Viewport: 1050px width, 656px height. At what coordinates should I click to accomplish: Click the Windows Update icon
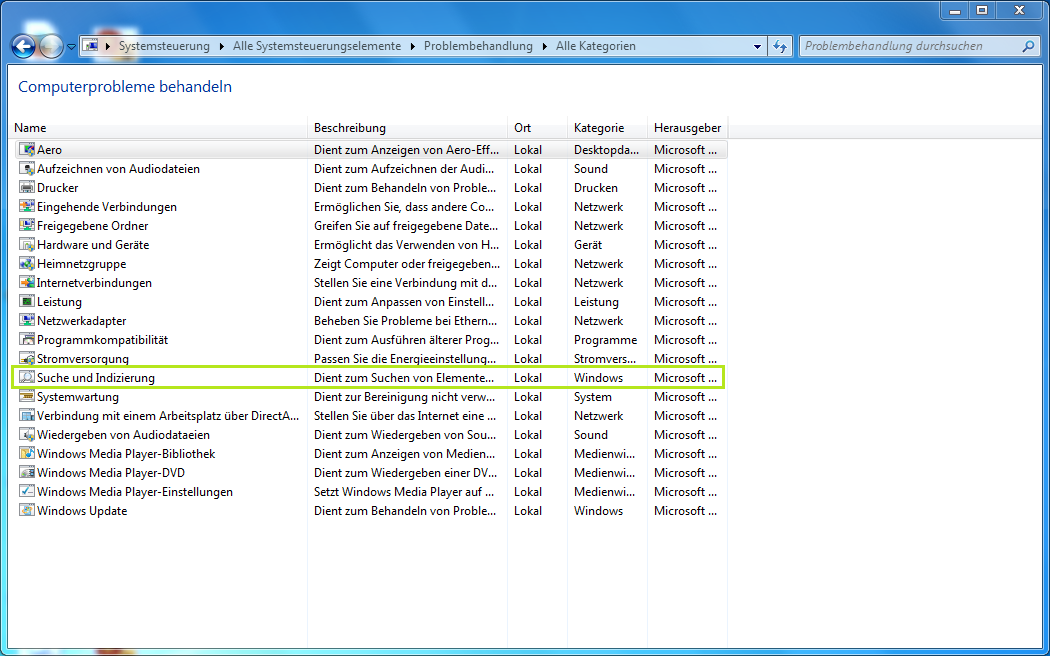click(27, 510)
